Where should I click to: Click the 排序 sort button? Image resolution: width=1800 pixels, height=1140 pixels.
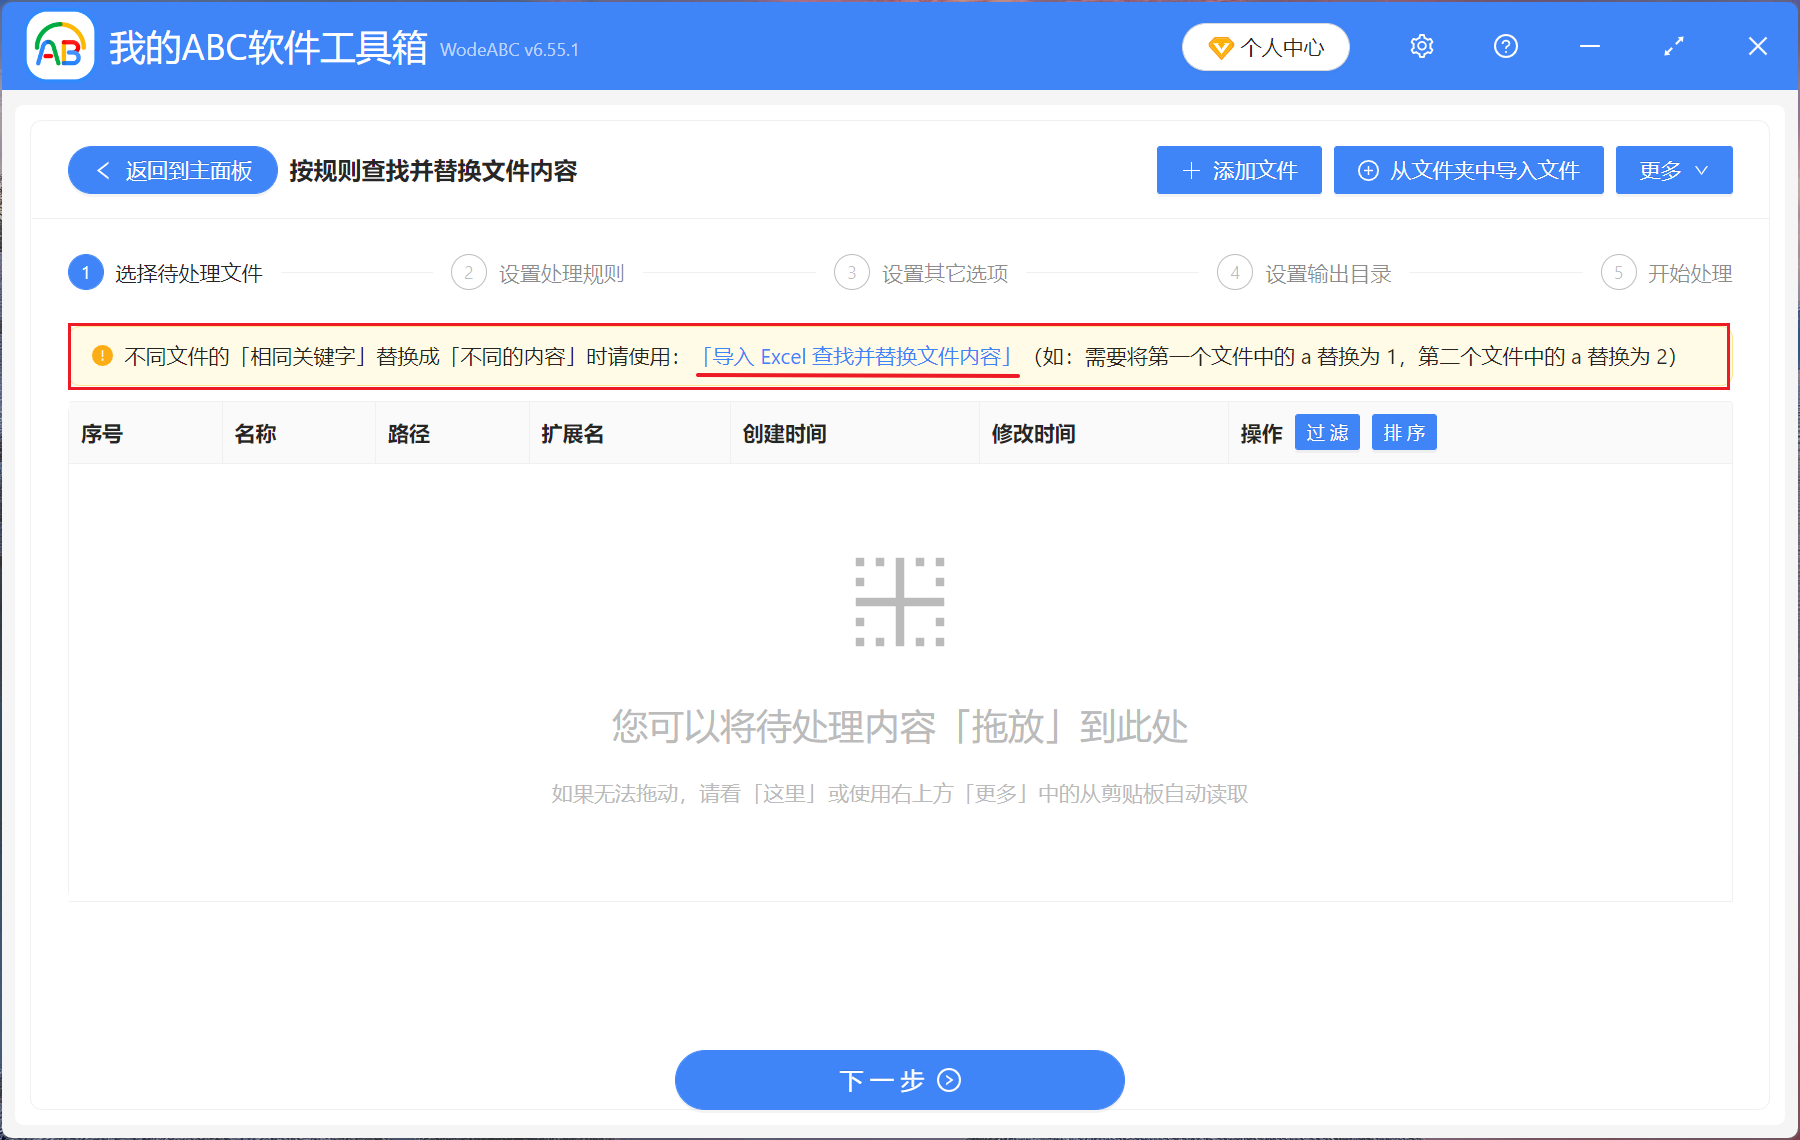click(x=1404, y=432)
